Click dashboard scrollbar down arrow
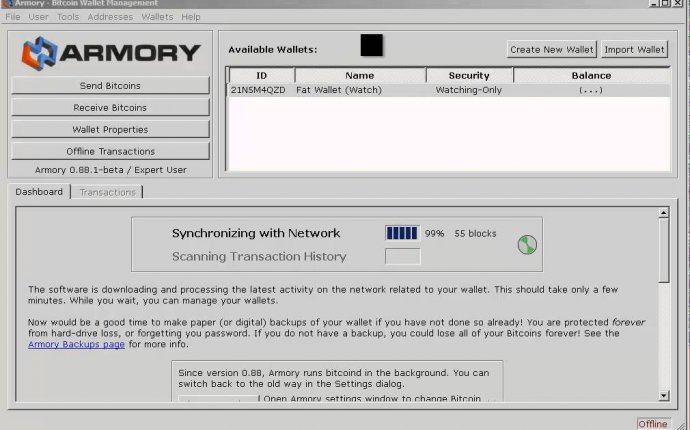The image size is (690, 430). pos(664,396)
